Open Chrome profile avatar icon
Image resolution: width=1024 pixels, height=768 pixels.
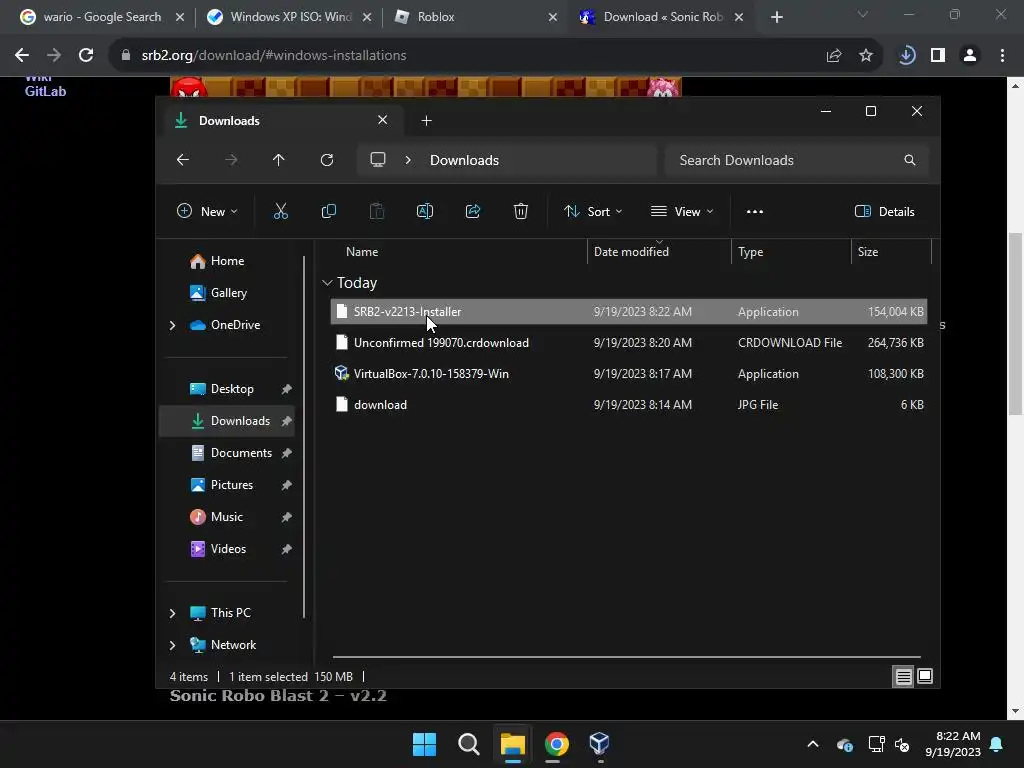click(x=970, y=56)
